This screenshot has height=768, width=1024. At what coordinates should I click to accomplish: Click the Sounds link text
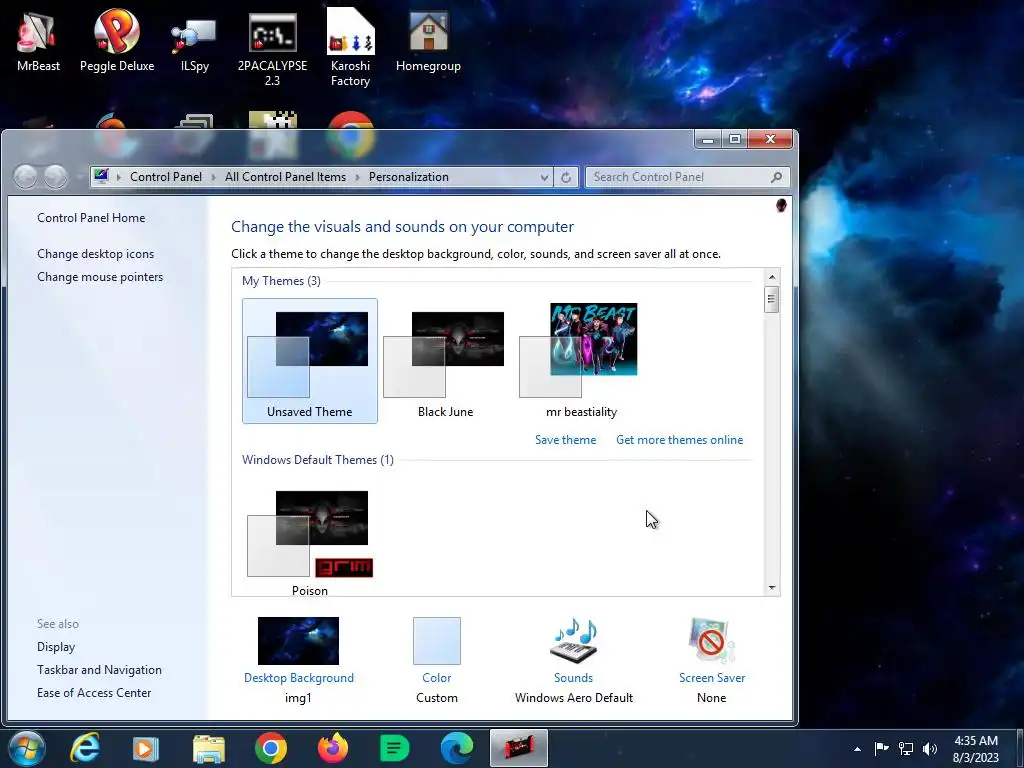[573, 678]
